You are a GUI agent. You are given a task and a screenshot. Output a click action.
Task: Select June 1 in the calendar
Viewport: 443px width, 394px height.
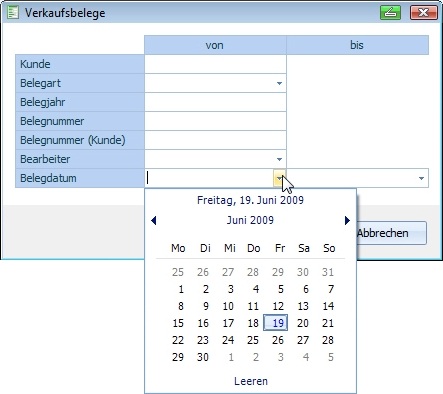coord(181,289)
